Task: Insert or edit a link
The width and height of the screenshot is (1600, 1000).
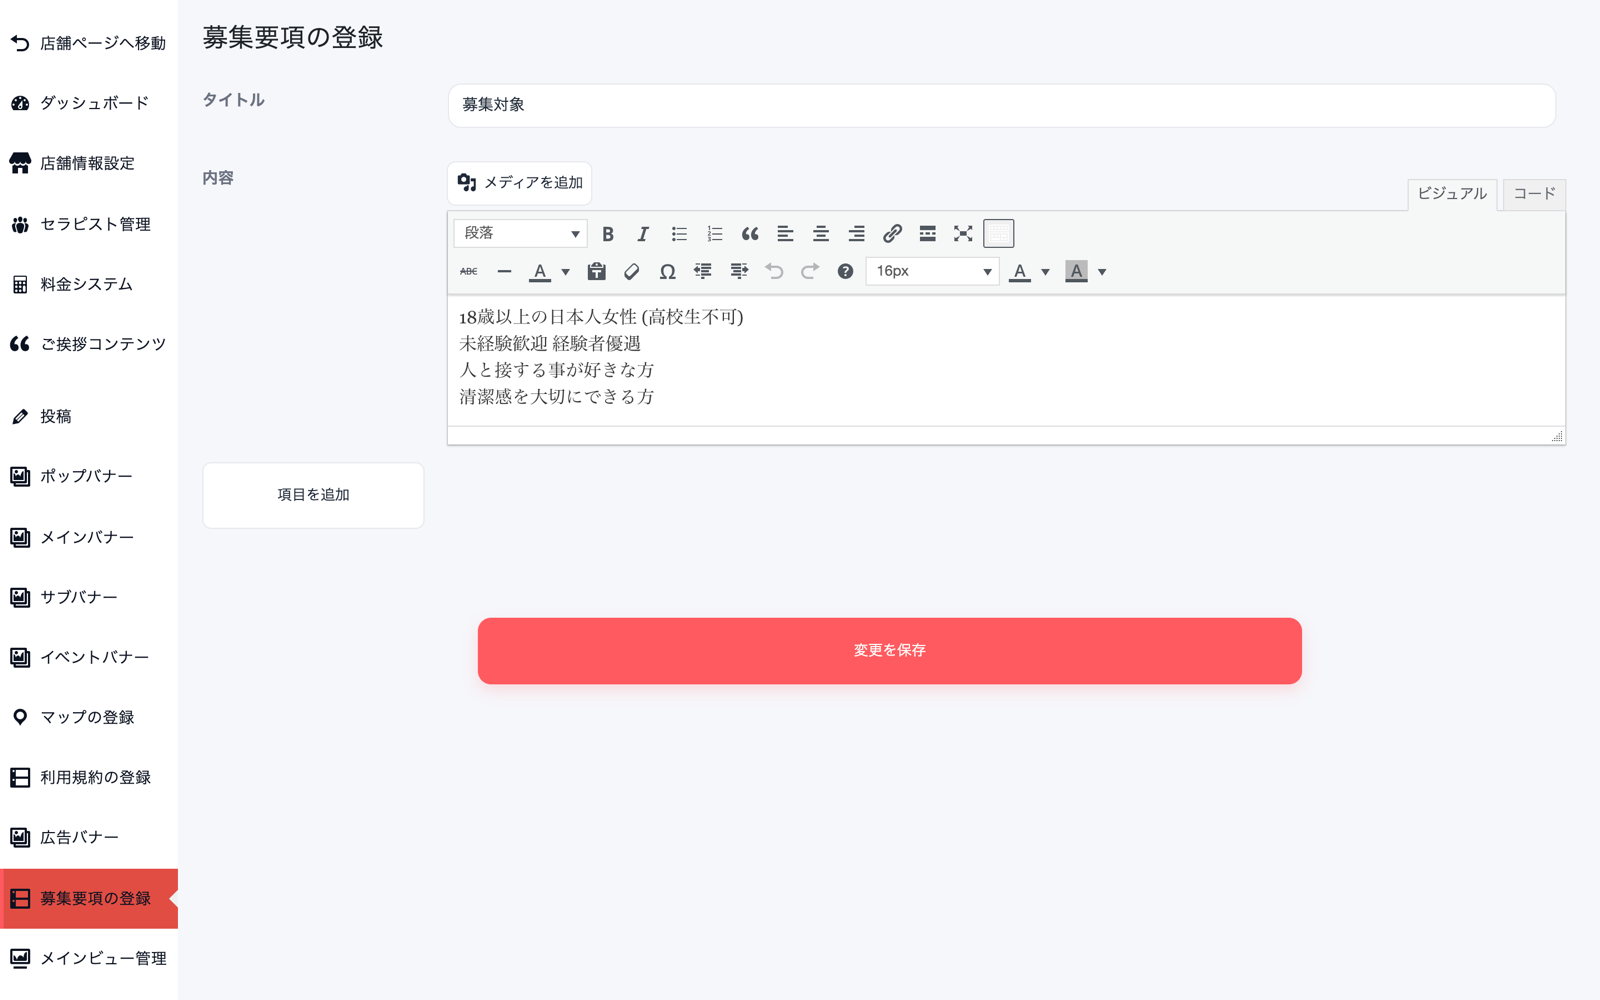Action: click(x=892, y=234)
